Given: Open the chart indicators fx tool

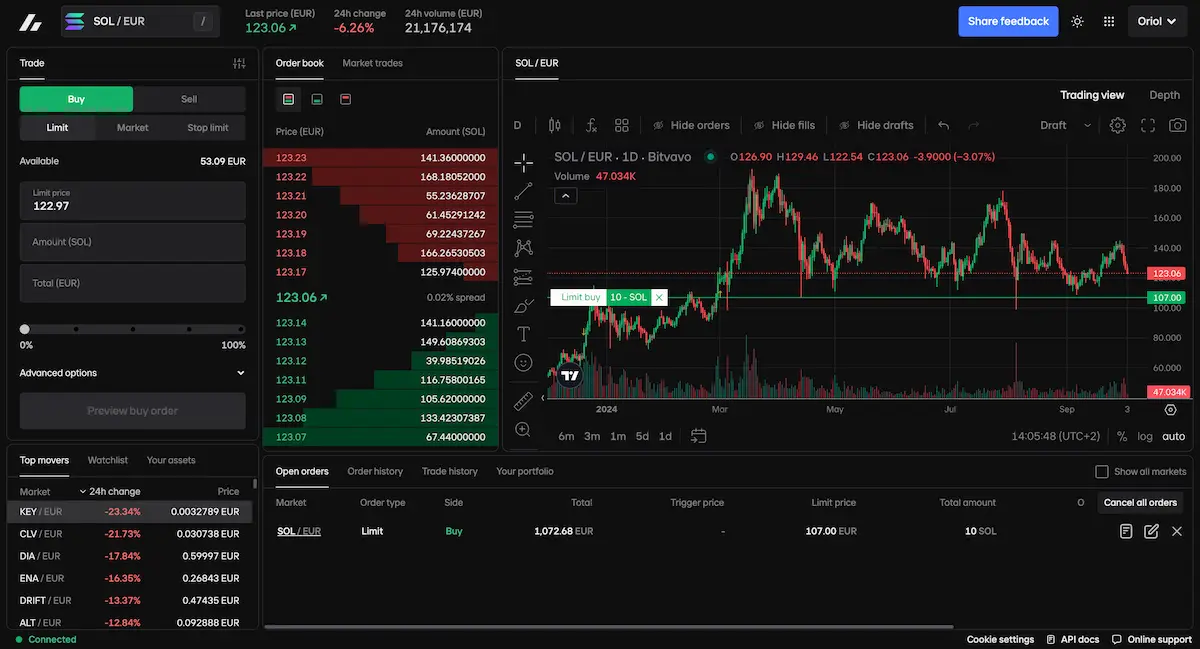Looking at the screenshot, I should pos(591,125).
